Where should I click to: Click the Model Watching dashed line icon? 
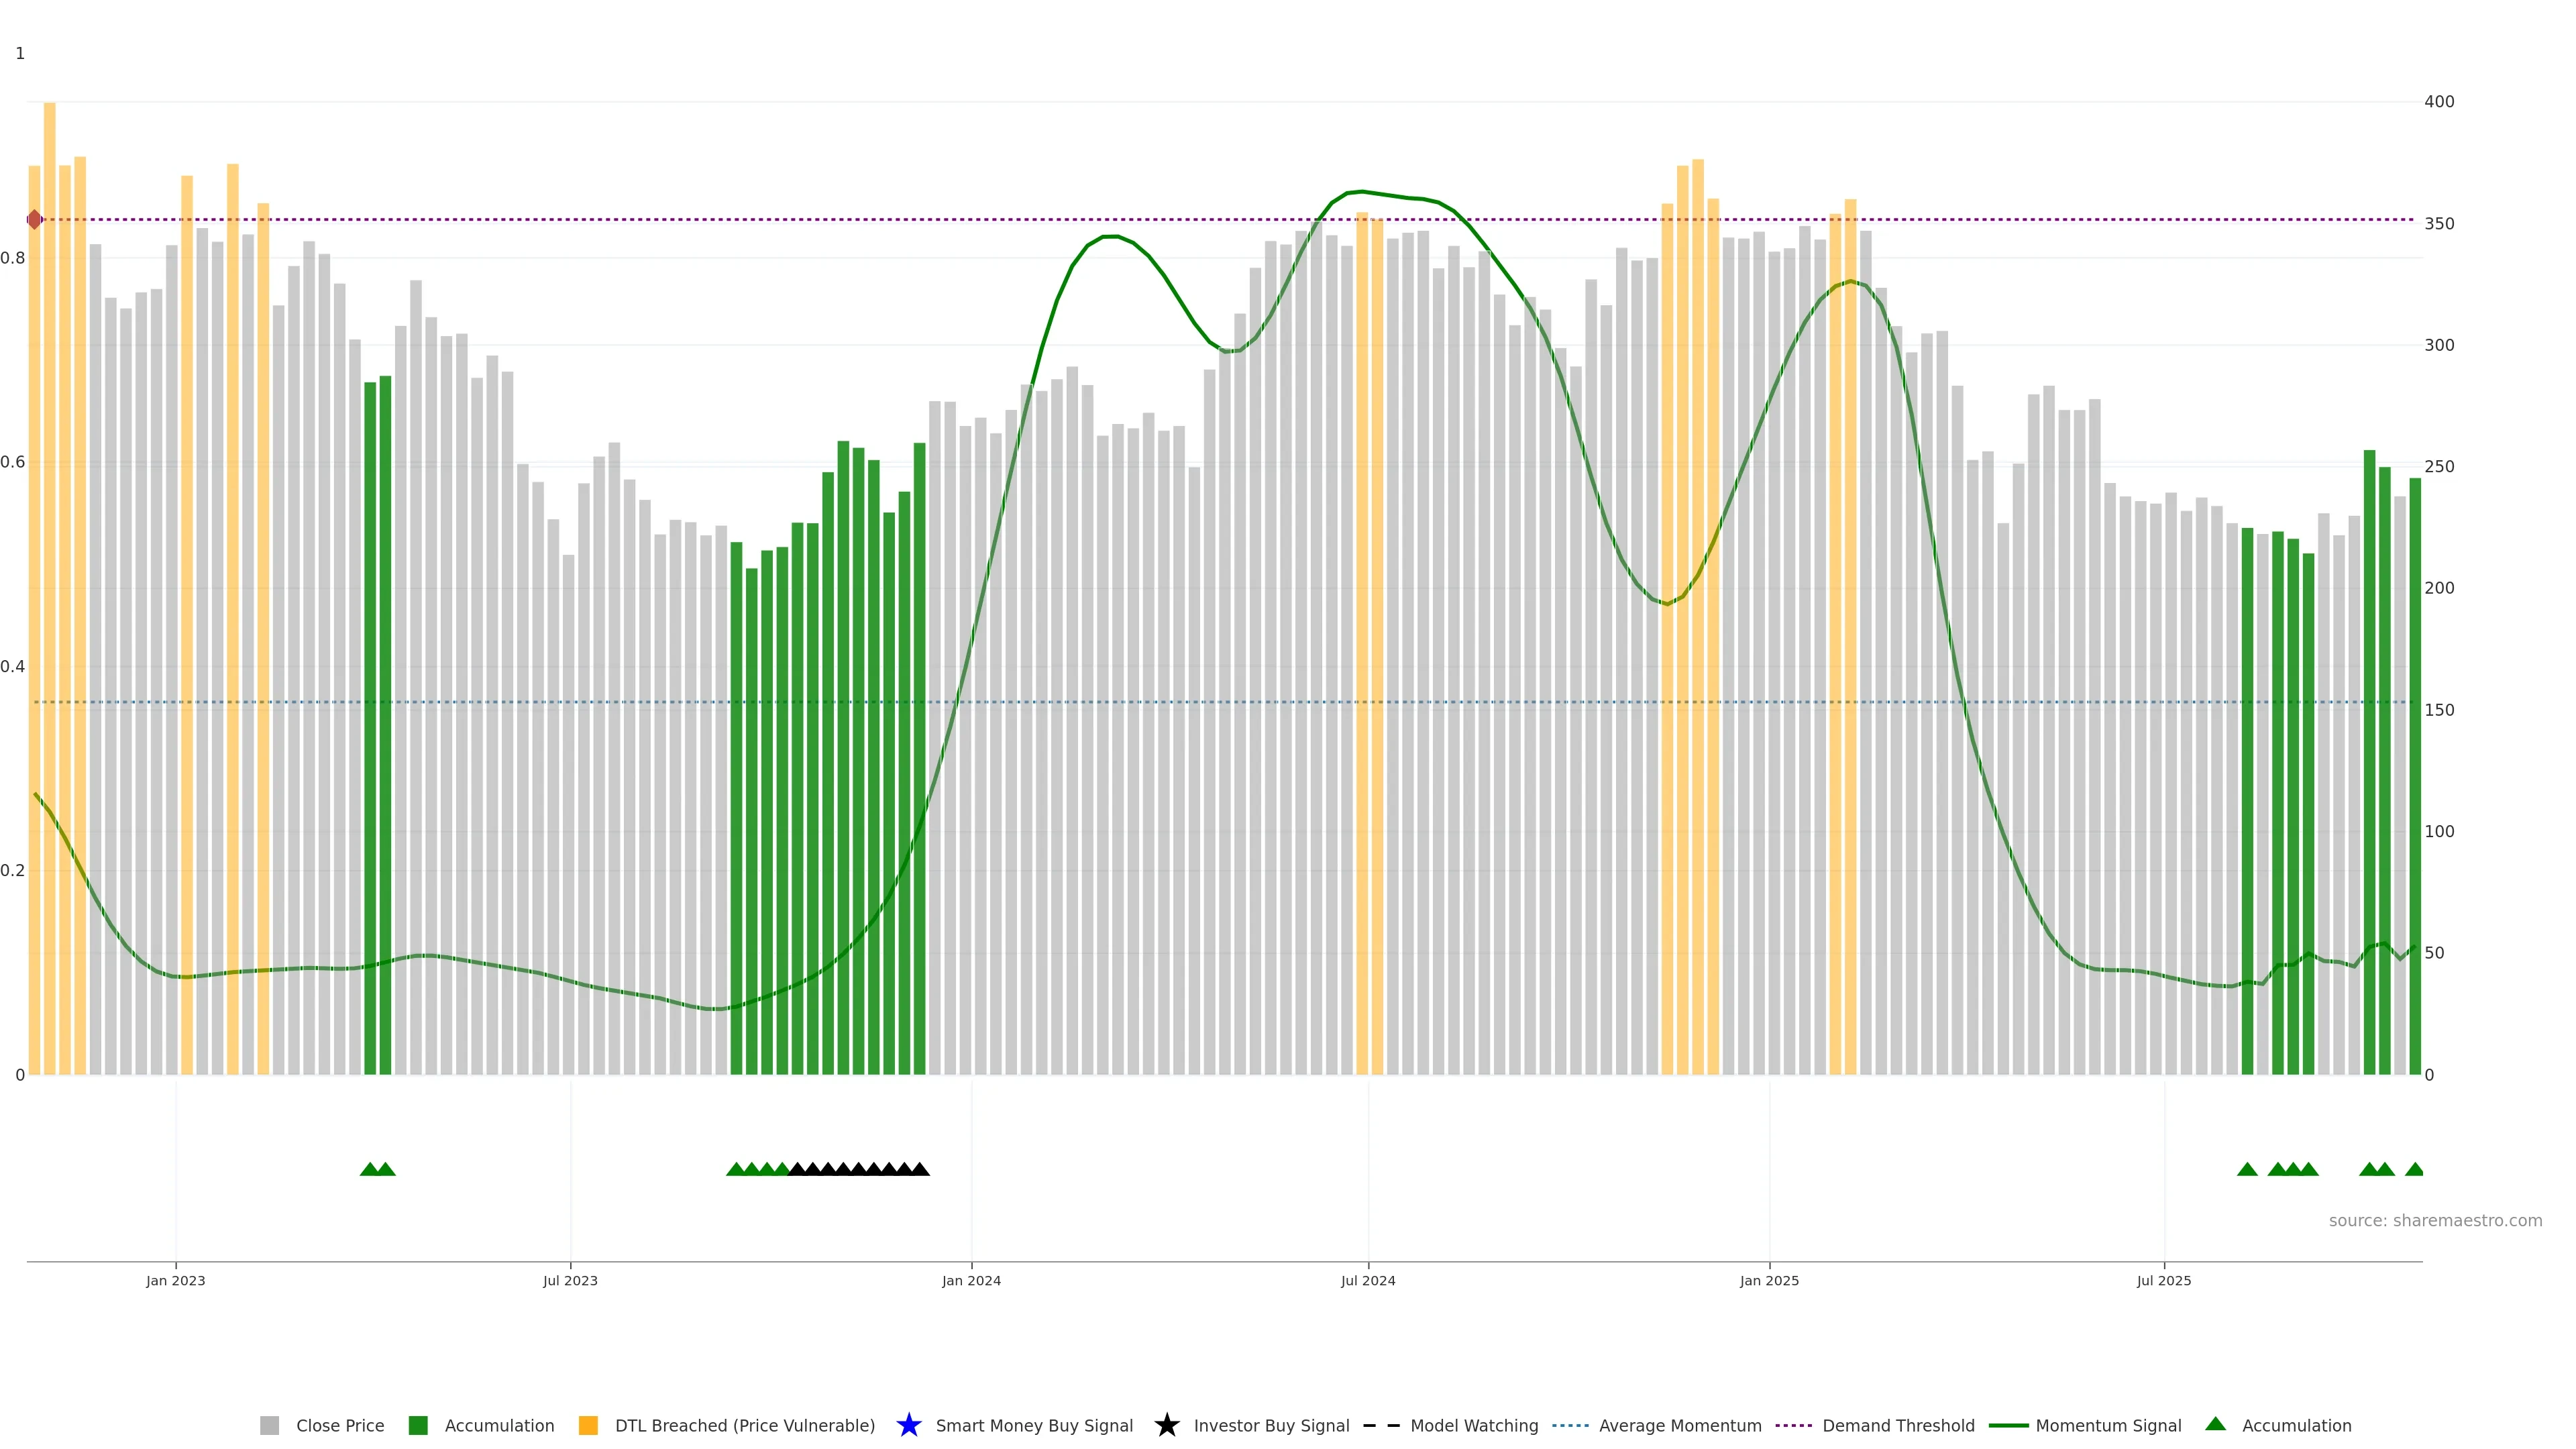click(1381, 1425)
